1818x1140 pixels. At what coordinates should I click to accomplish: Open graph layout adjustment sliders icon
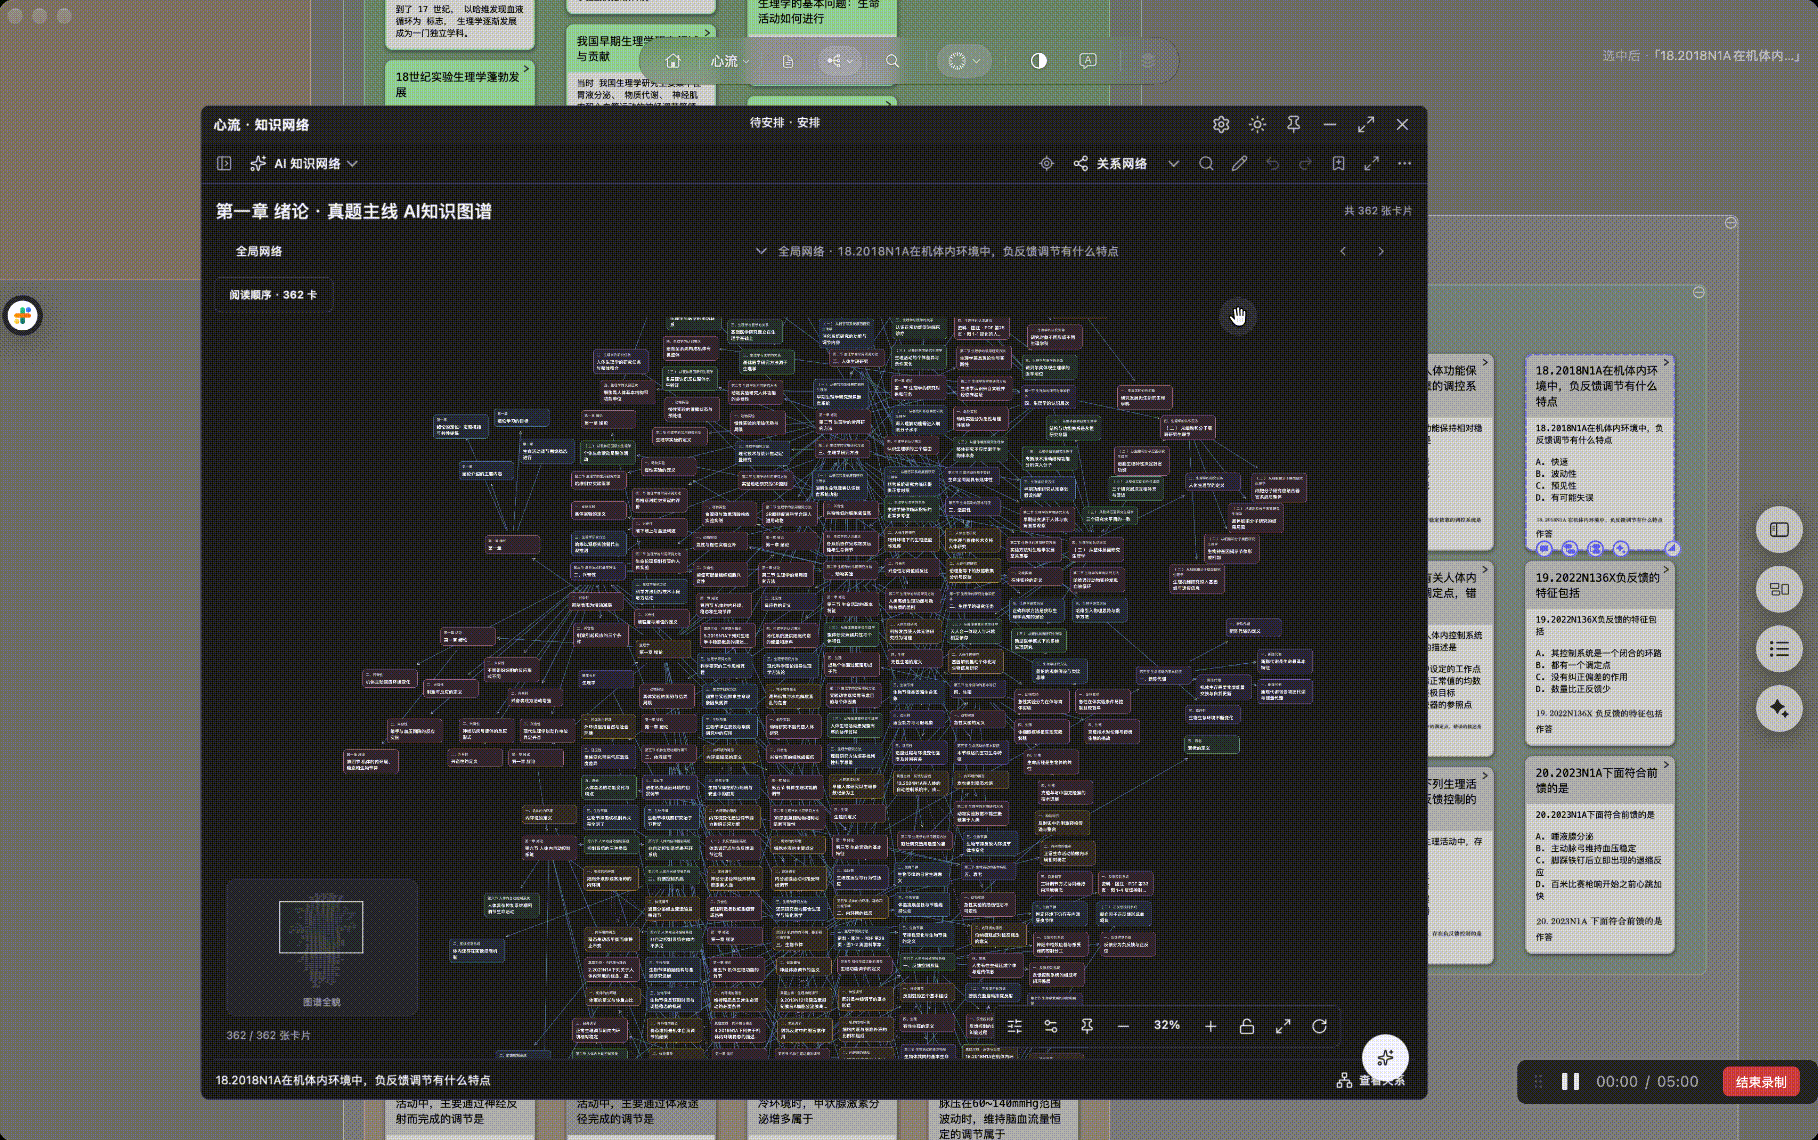pos(1015,1026)
